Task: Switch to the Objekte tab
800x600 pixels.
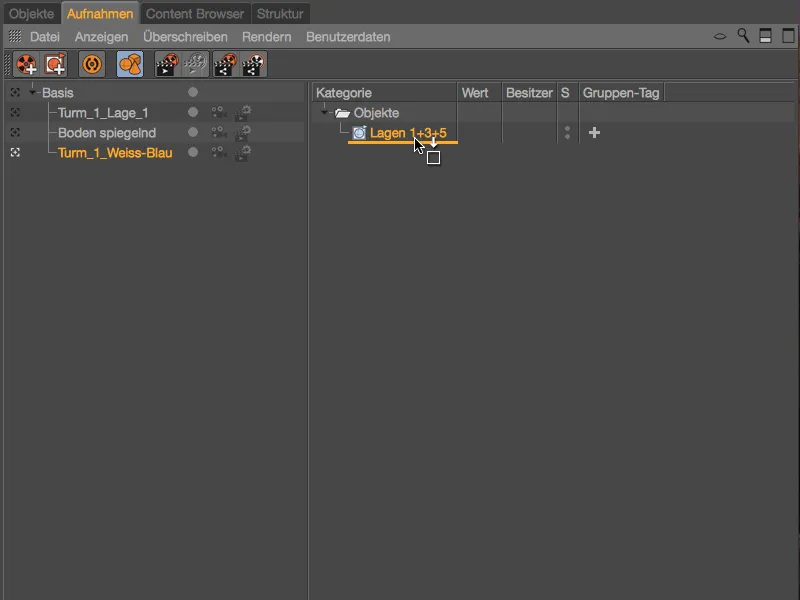Action: point(32,14)
